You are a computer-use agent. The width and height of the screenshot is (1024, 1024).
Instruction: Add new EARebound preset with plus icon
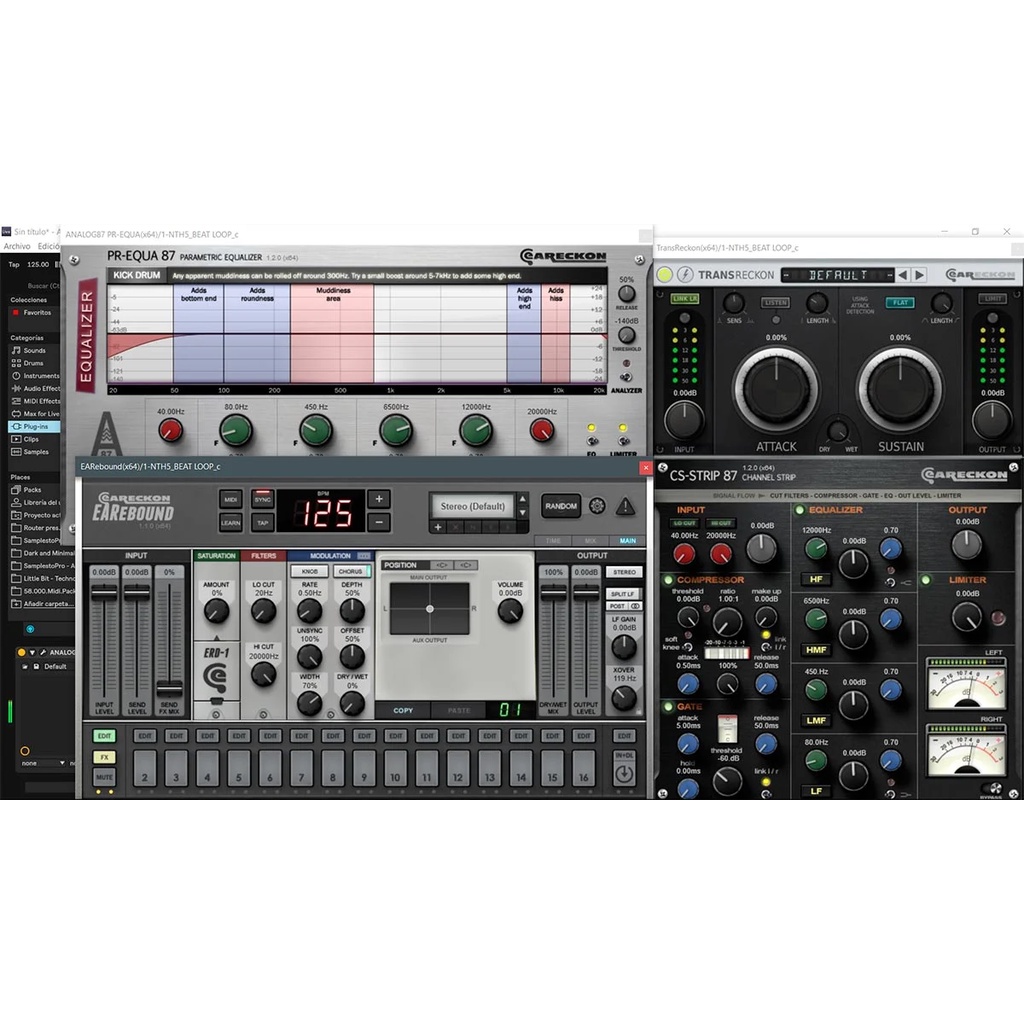coord(438,527)
